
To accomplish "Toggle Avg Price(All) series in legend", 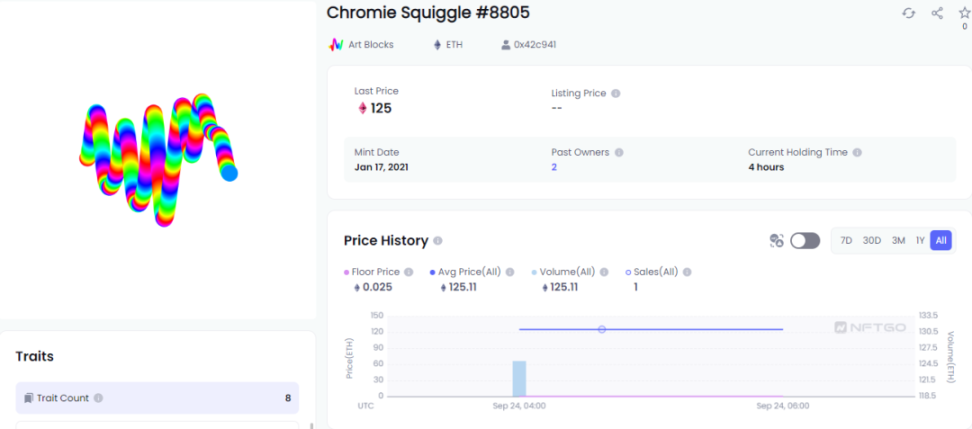I will click(466, 272).
